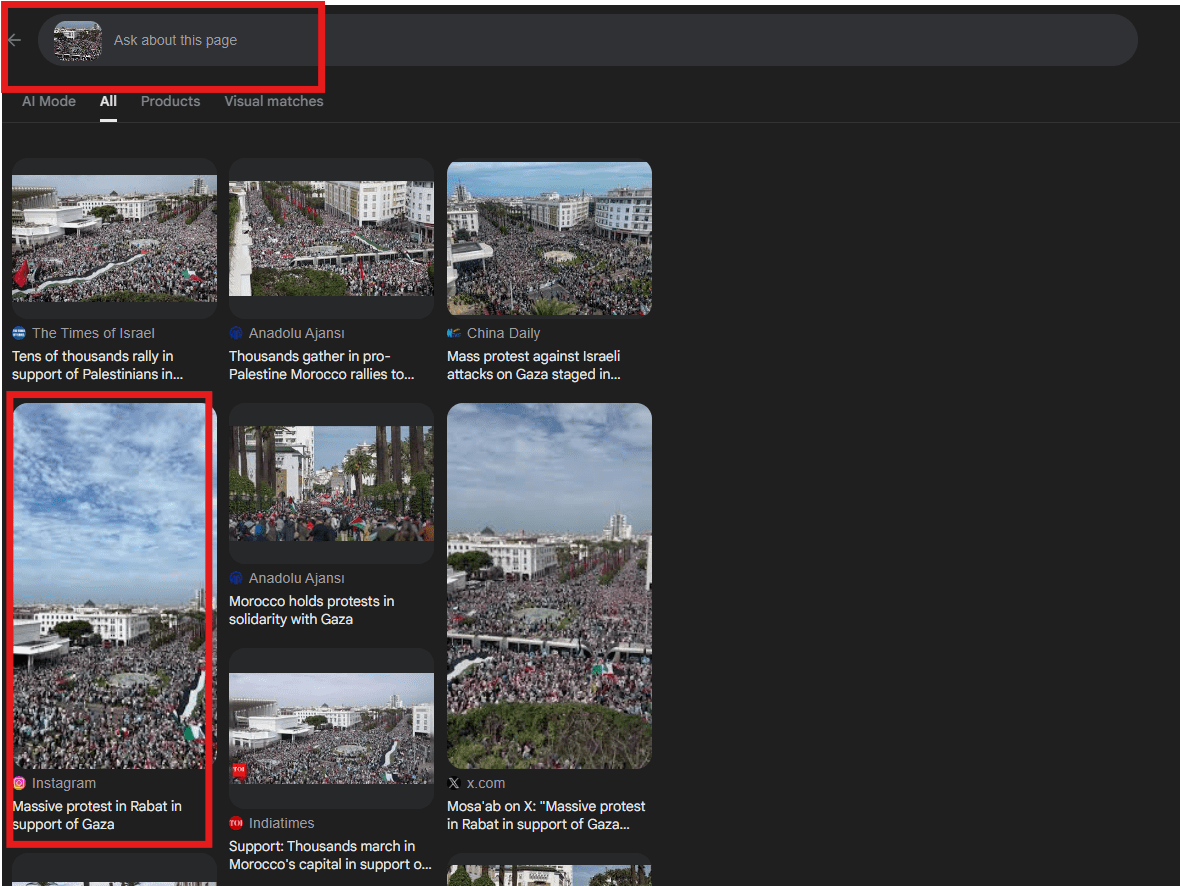Click the X.com source icon
The width and height of the screenshot is (1180, 886).
[x=454, y=783]
